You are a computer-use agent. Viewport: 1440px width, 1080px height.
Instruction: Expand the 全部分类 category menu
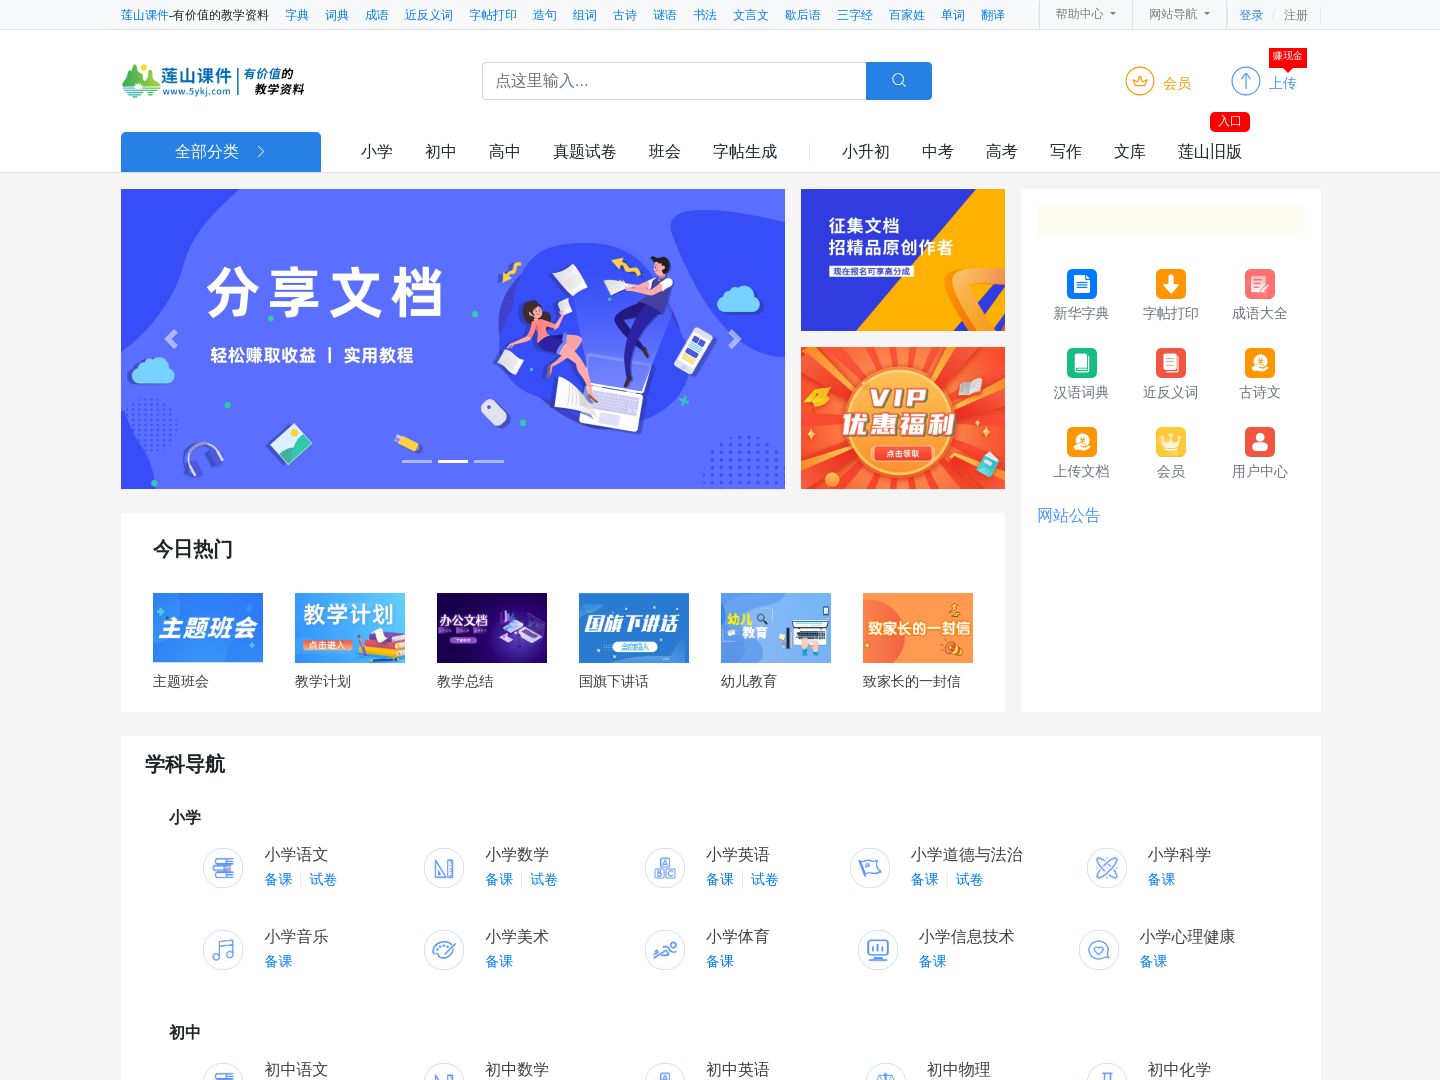221,152
